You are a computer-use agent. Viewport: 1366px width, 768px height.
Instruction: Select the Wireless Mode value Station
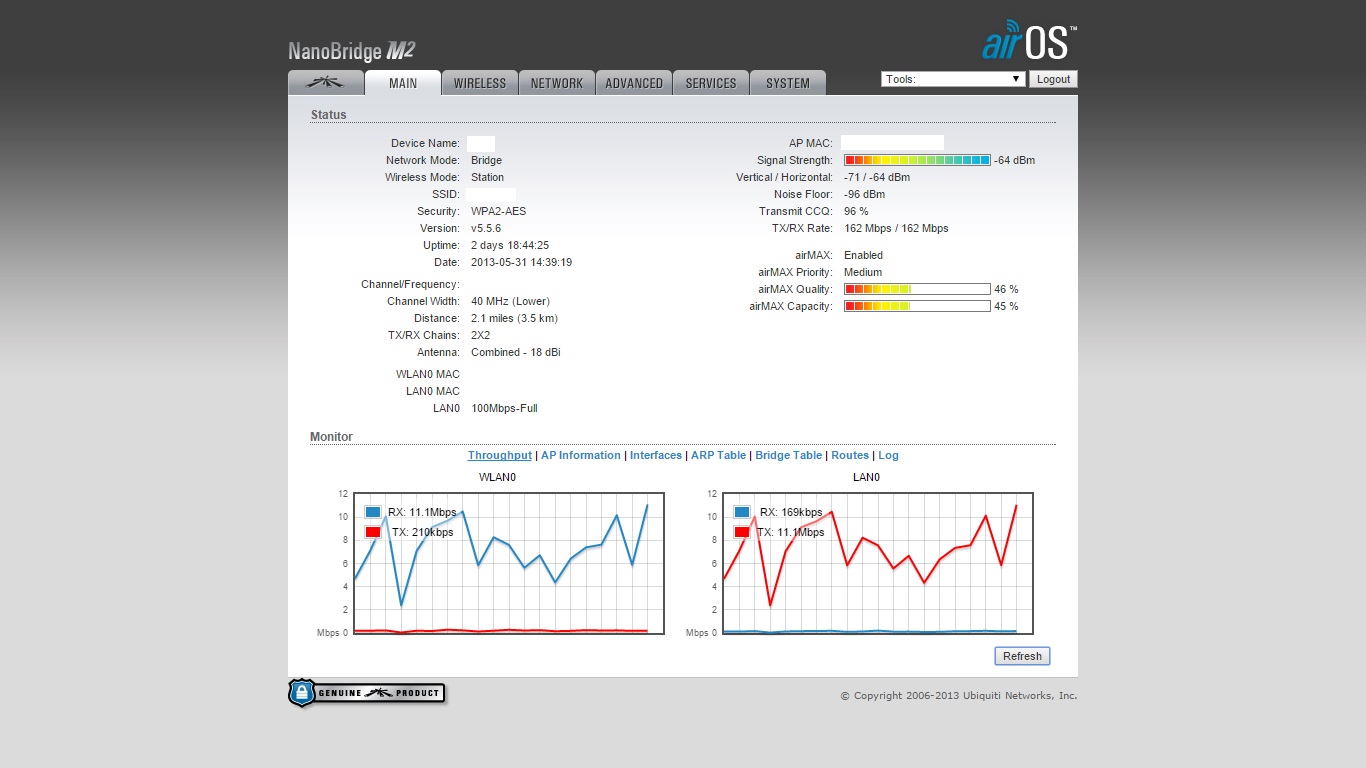(x=488, y=177)
